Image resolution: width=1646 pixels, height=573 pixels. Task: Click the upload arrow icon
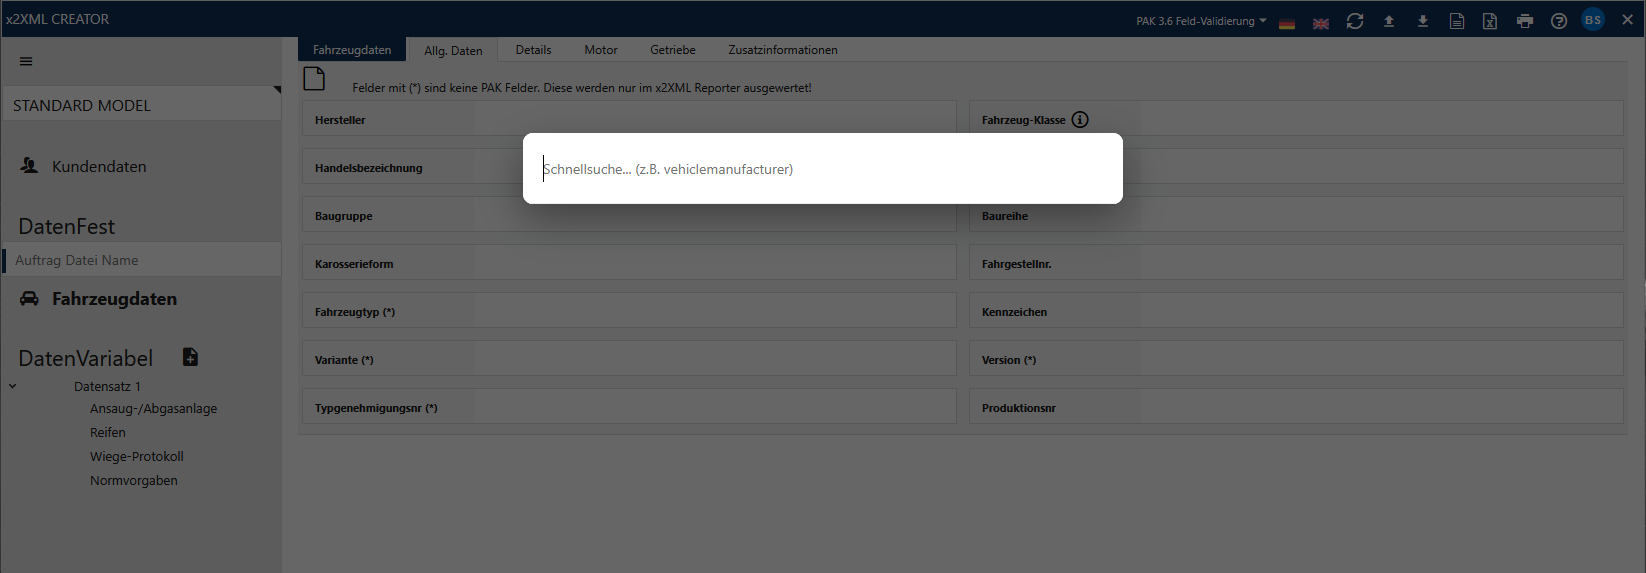[x=1389, y=21]
